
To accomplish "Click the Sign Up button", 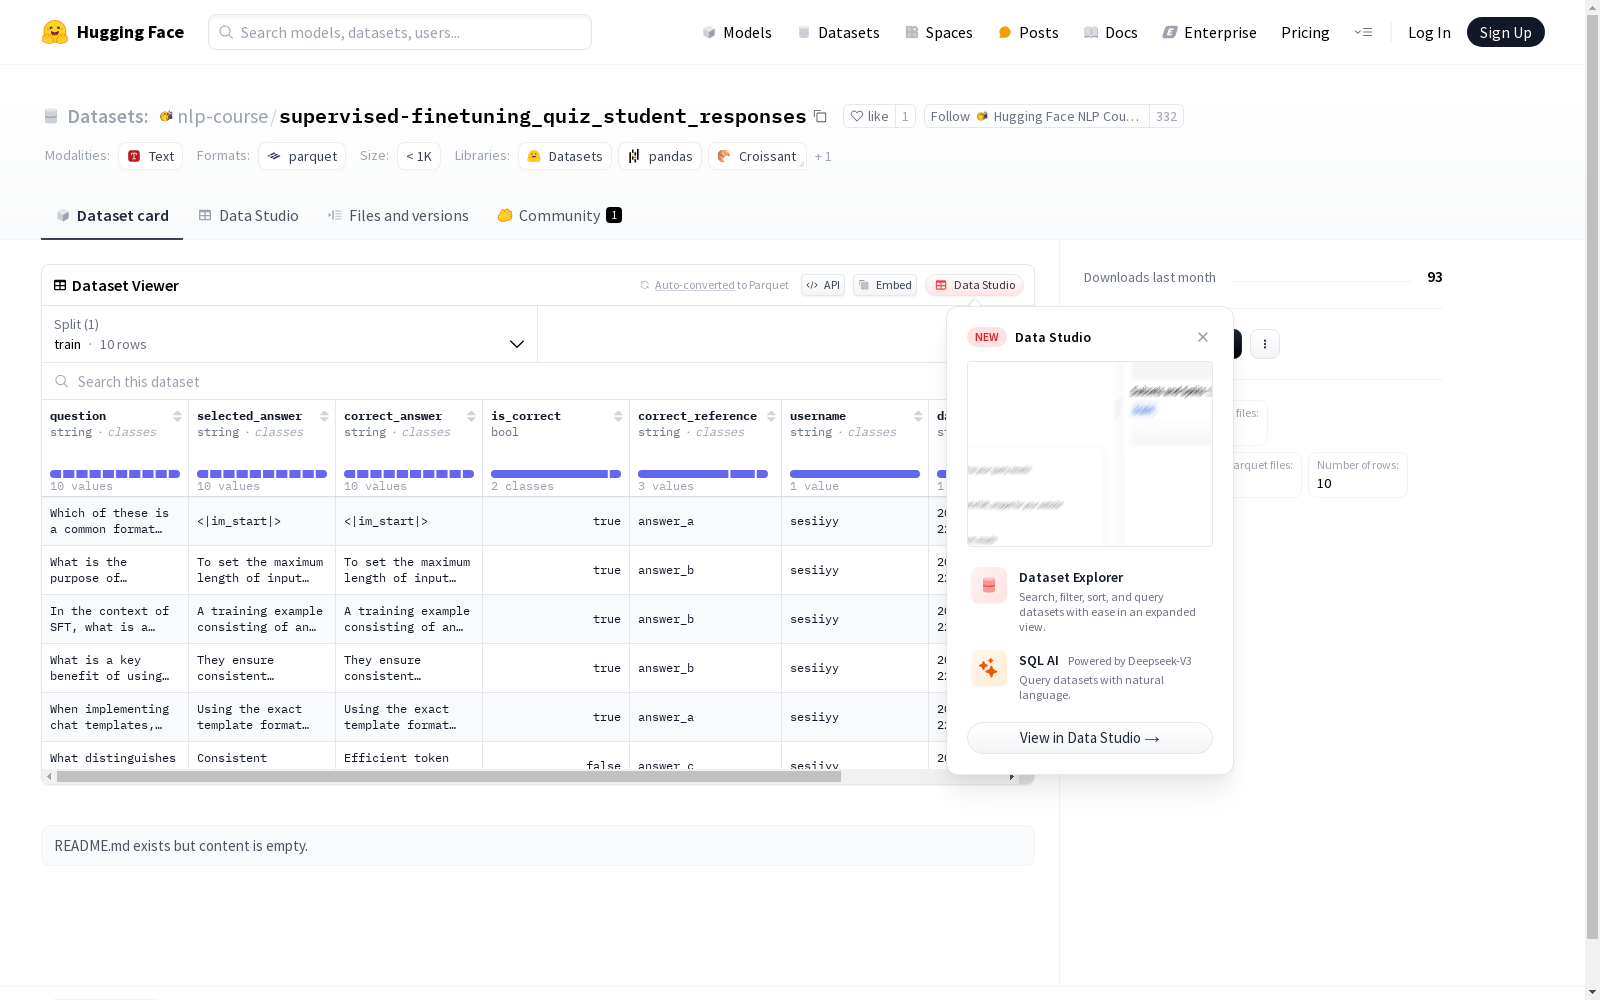I will [1506, 32].
